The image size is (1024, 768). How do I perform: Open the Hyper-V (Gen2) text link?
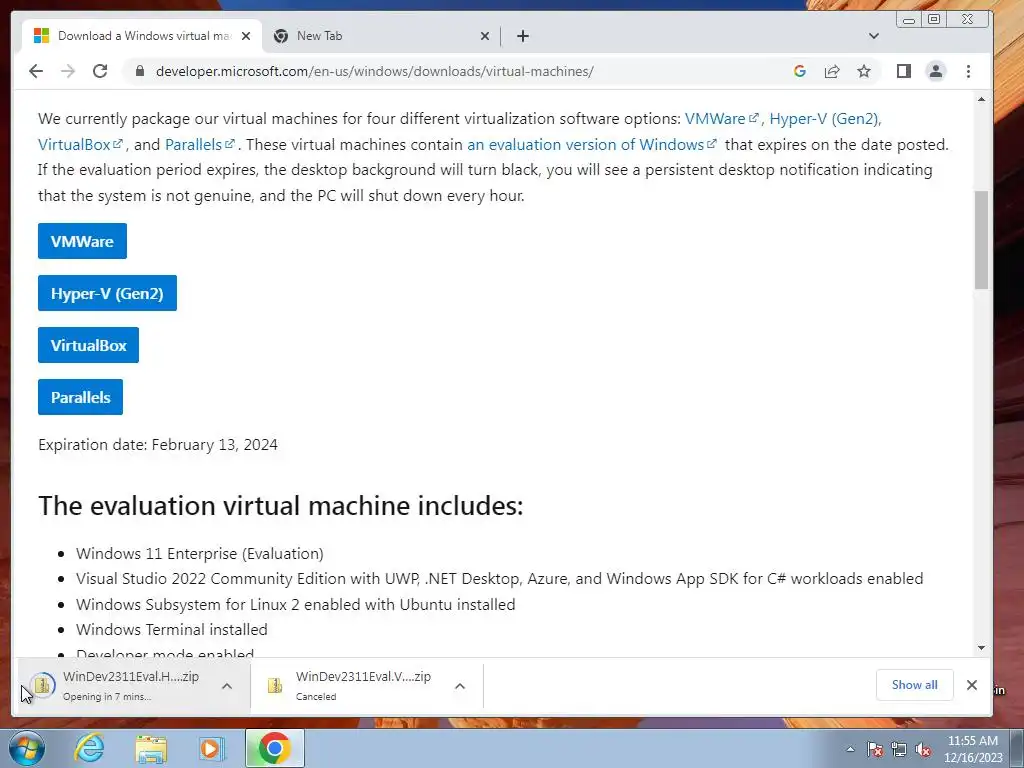click(824, 119)
